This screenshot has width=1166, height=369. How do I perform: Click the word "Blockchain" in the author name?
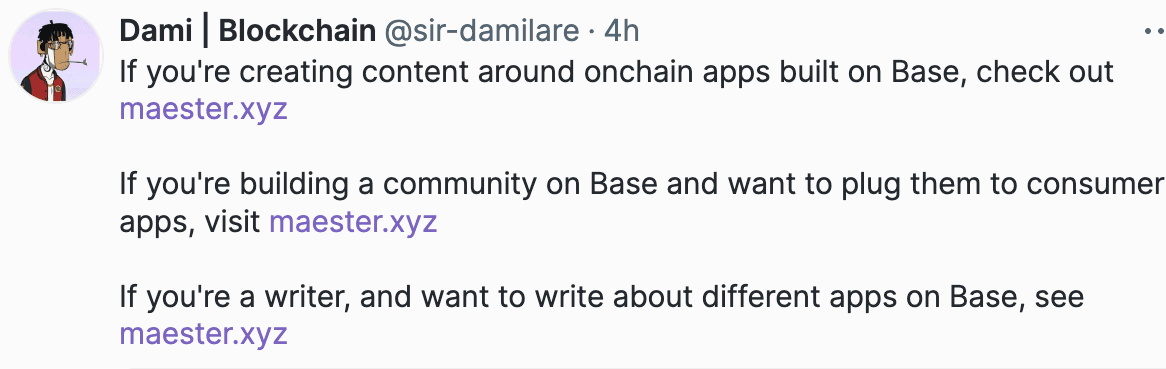[x=297, y=31]
